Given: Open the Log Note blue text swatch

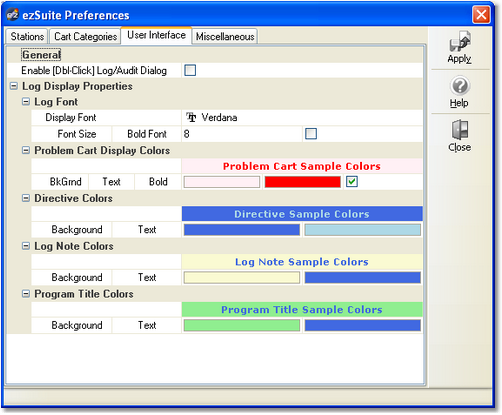Looking at the screenshot, I should coord(363,278).
